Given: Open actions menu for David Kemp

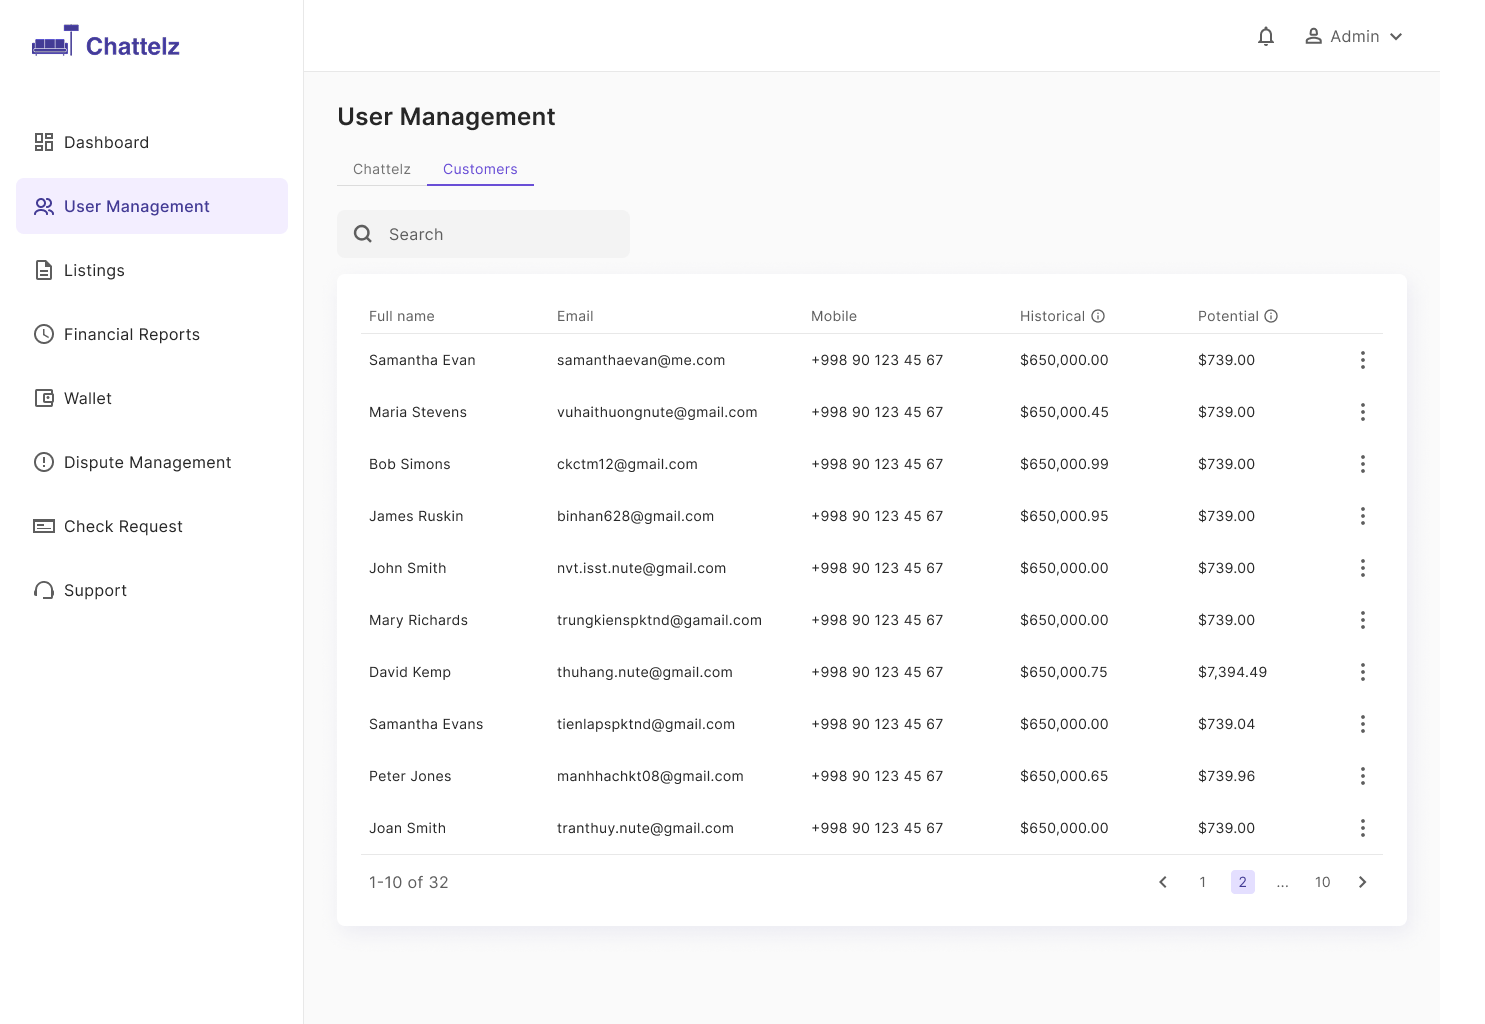Looking at the screenshot, I should point(1362,672).
